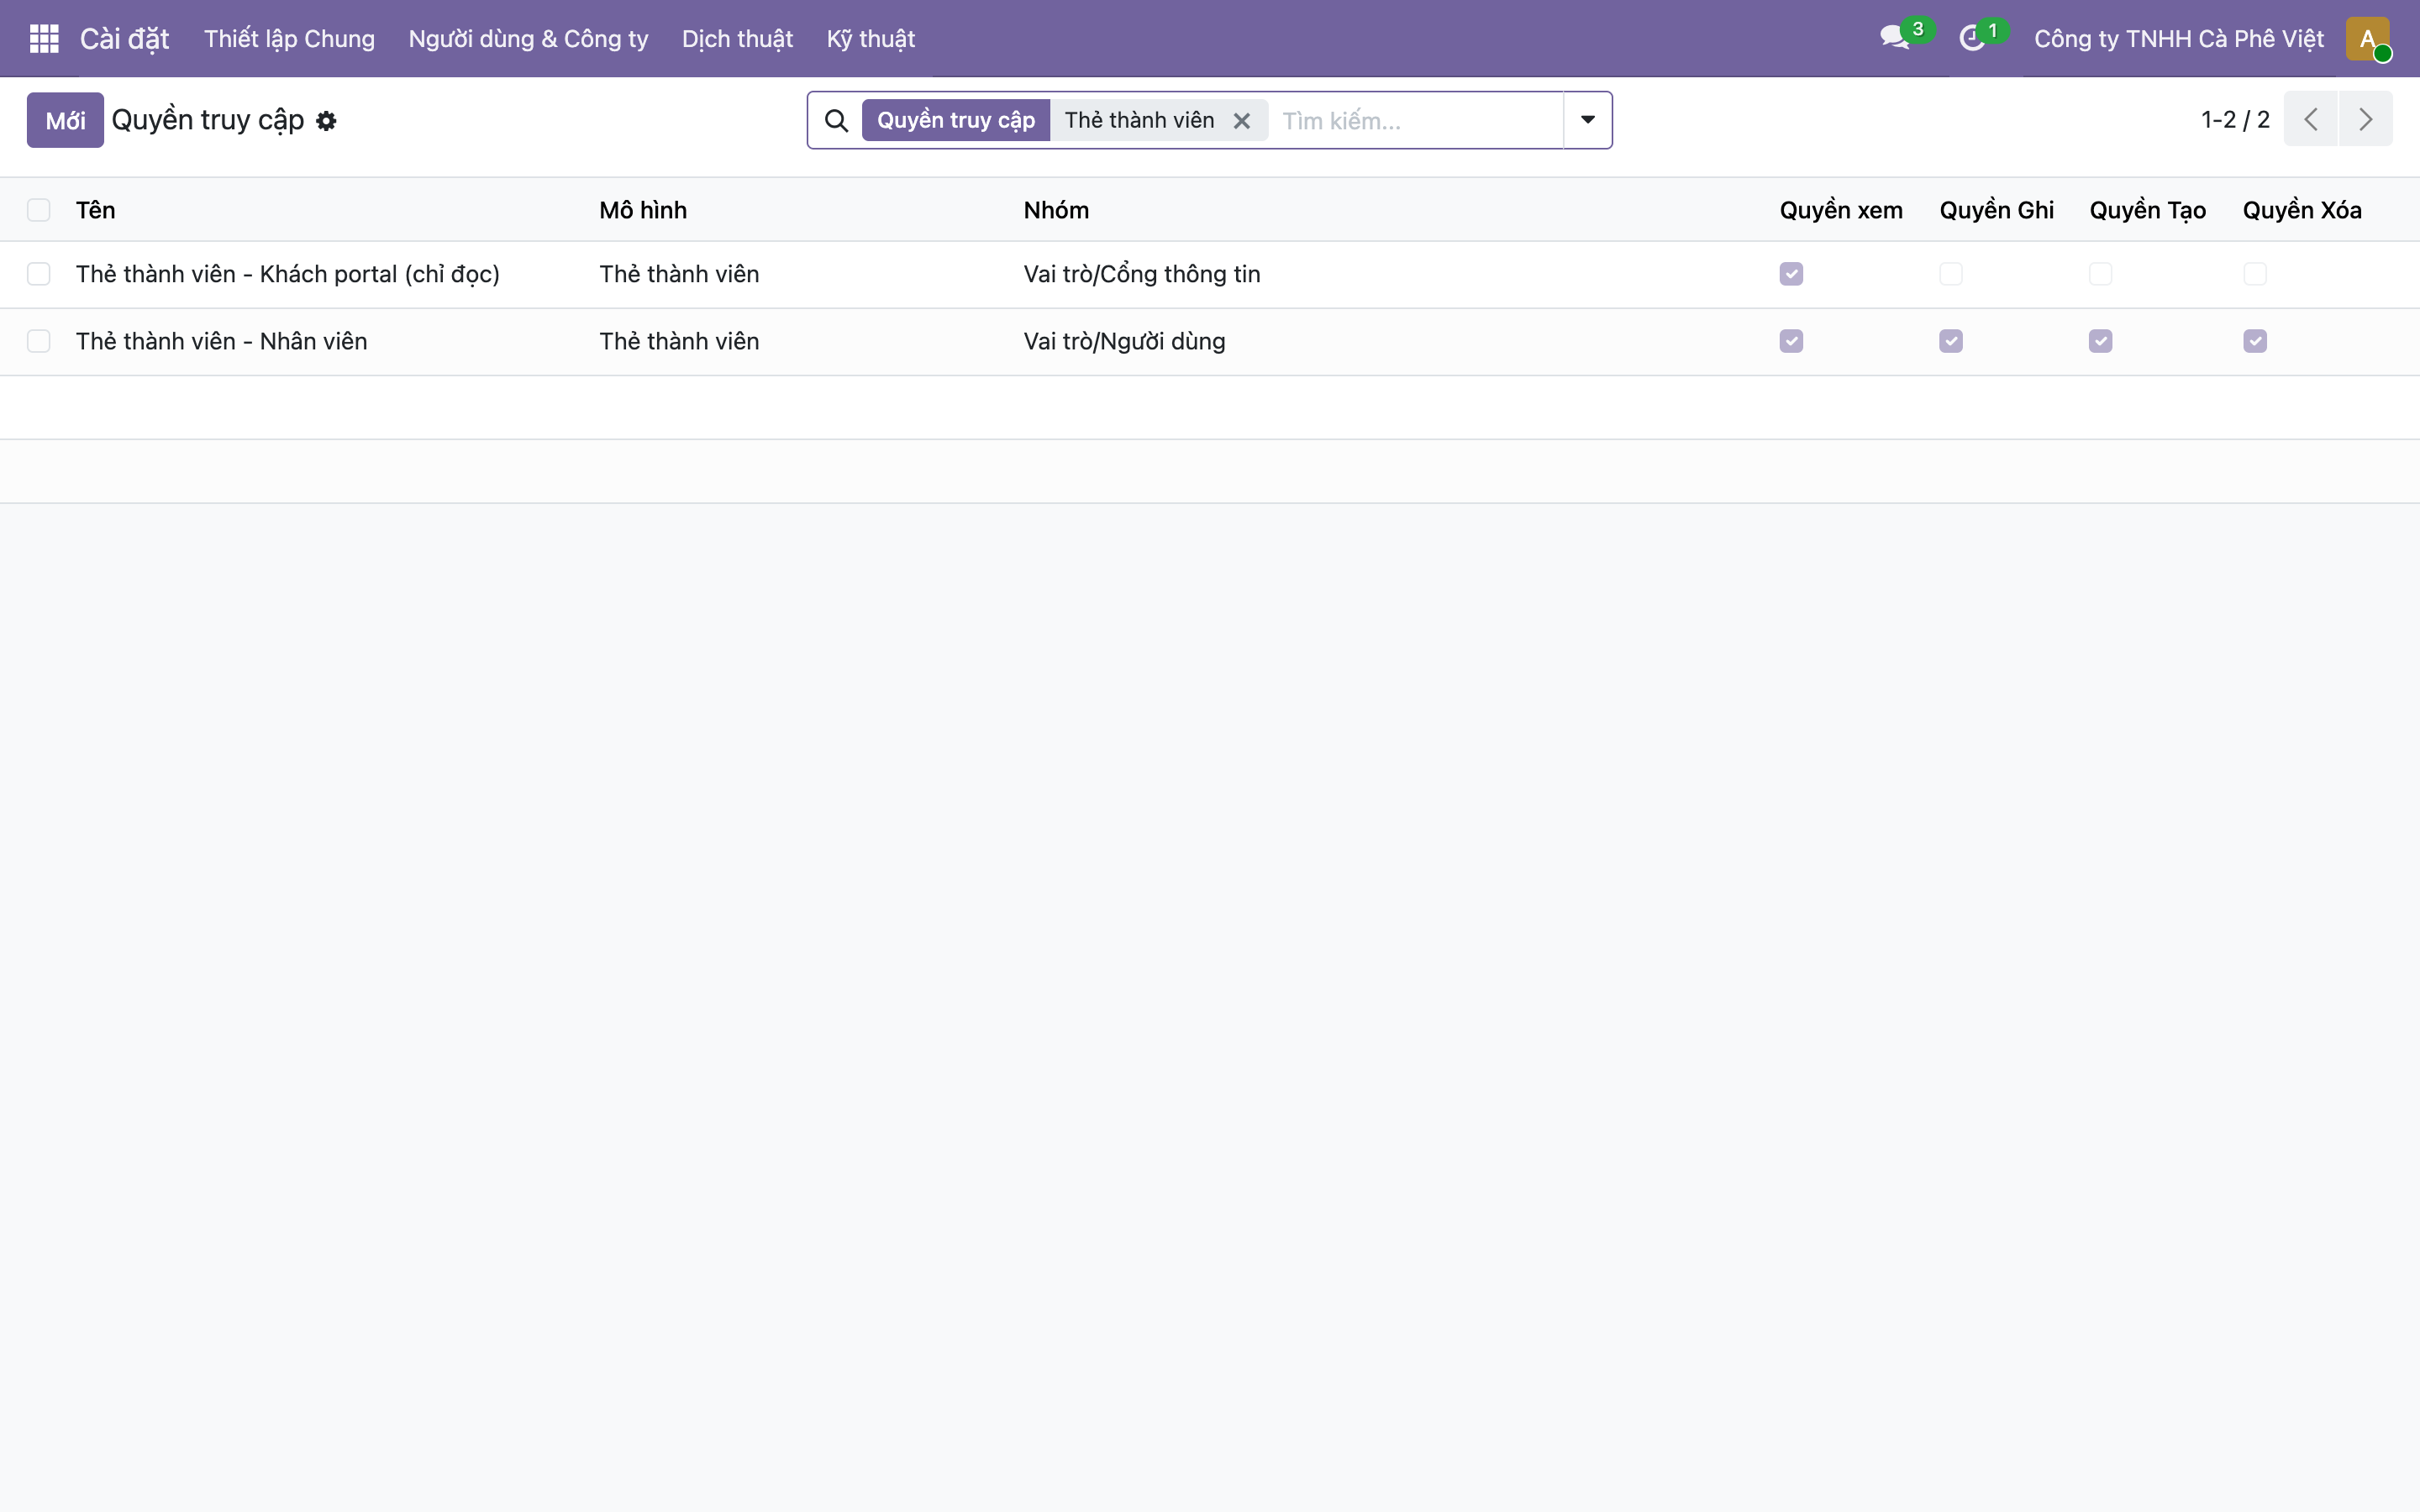Toggle the search options dropdown arrow
Viewport: 2420px width, 1512px height.
click(1587, 120)
